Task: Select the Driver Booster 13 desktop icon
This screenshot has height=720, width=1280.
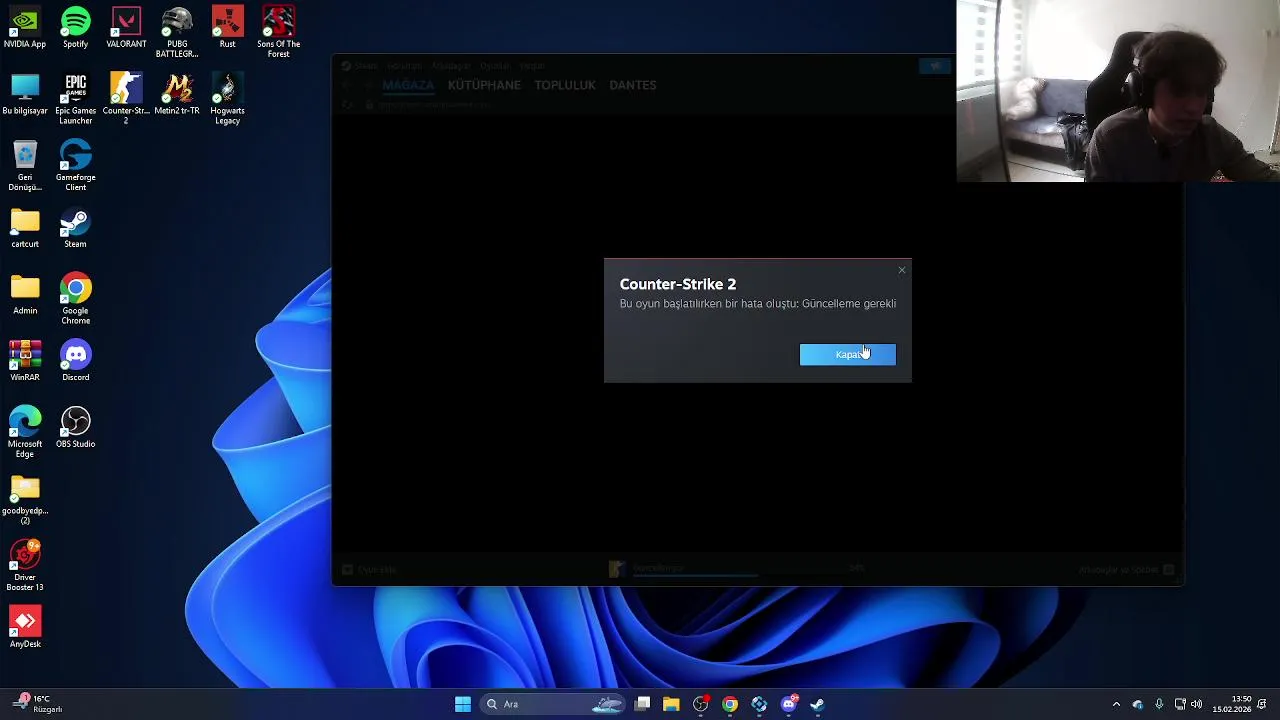Action: coord(25,567)
